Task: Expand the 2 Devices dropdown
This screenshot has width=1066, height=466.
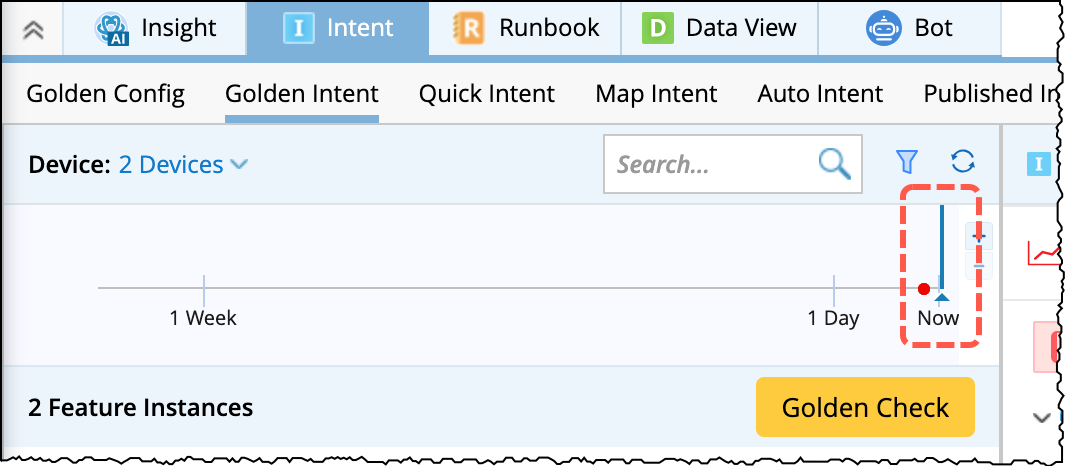Action: point(183,165)
